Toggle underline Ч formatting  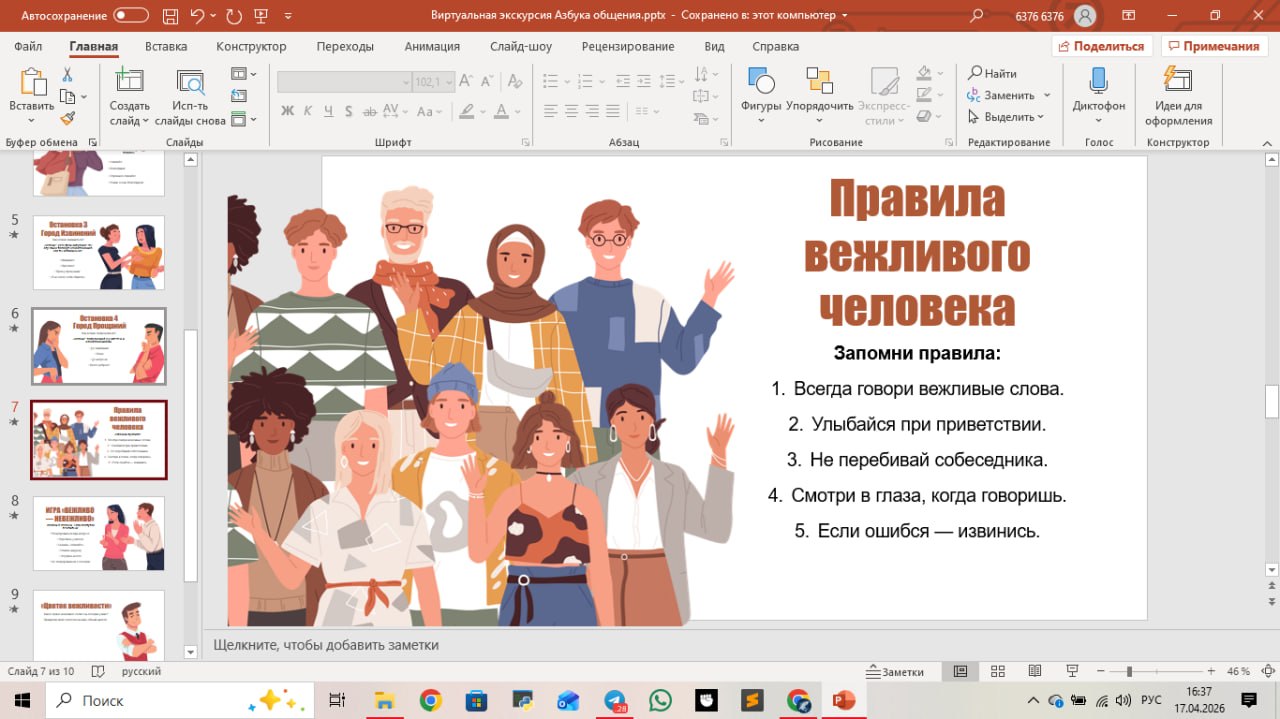328,111
